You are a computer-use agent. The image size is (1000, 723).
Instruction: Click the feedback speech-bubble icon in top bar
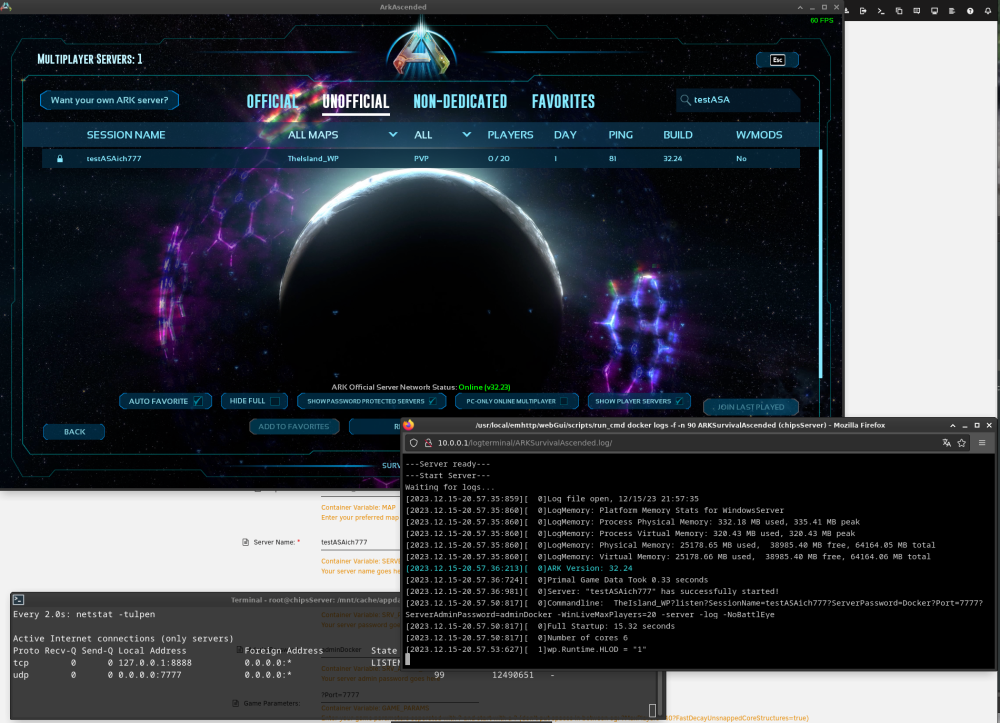(916, 11)
